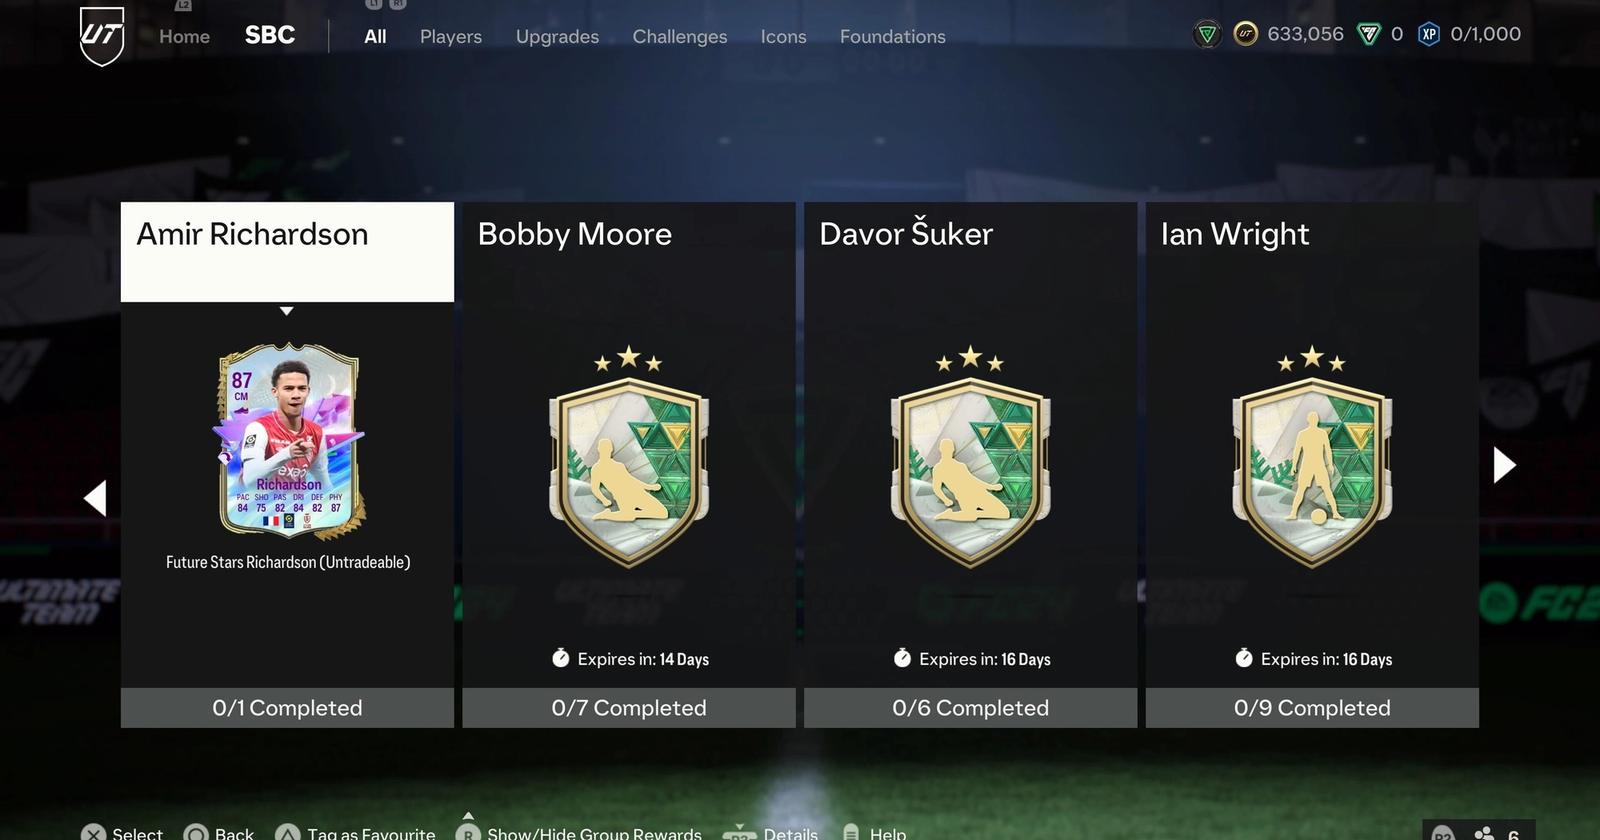
Task: Select Bobby Moore icon shield badge
Action: (x=629, y=456)
